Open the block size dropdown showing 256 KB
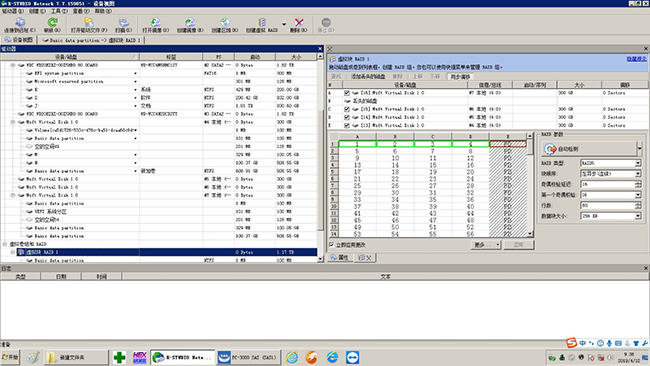 point(611,216)
